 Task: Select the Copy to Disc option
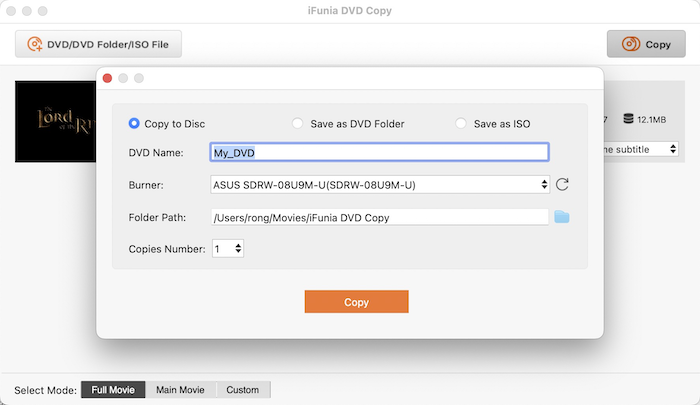134,124
